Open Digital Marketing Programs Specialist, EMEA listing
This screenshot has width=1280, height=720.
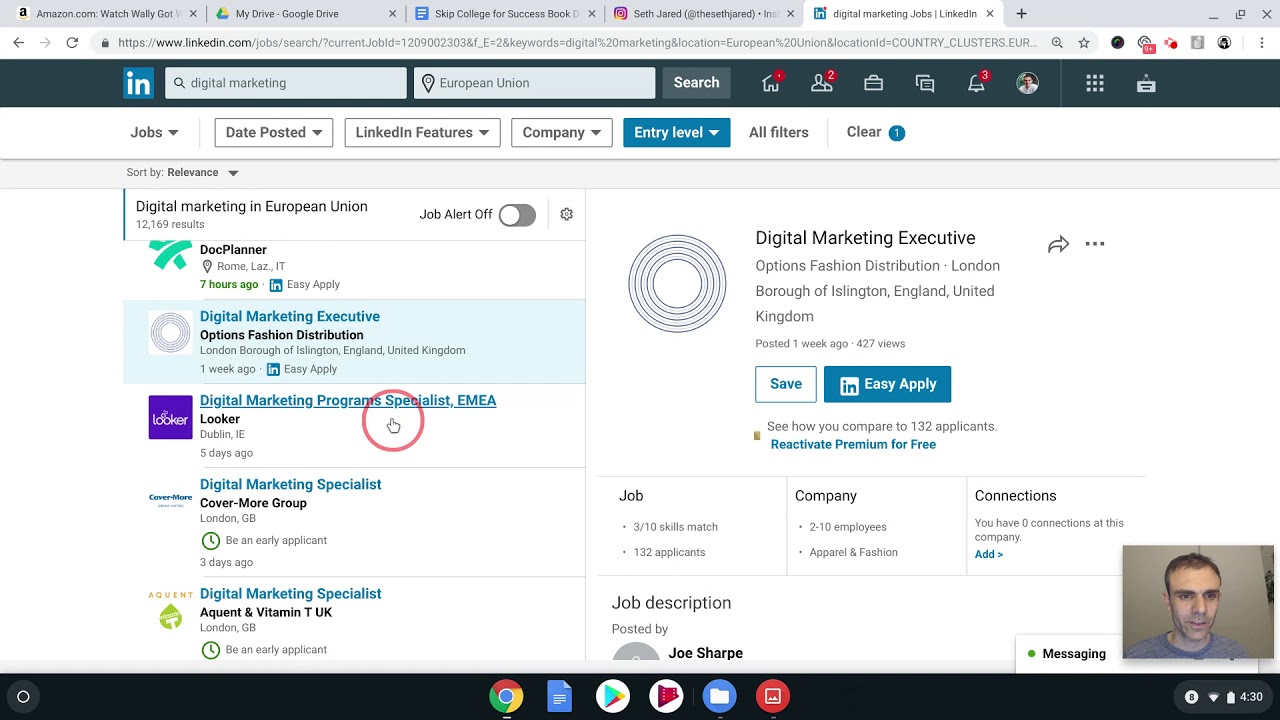click(x=348, y=400)
